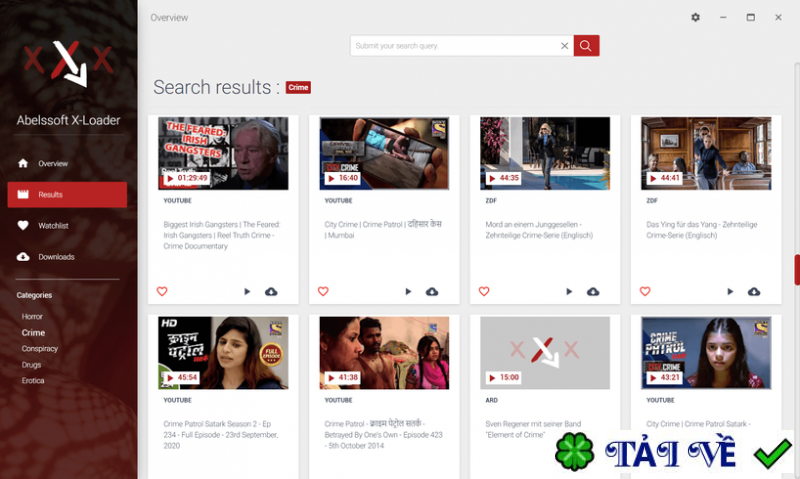Click the Search results heading
This screenshot has height=479, width=800.
216,87
